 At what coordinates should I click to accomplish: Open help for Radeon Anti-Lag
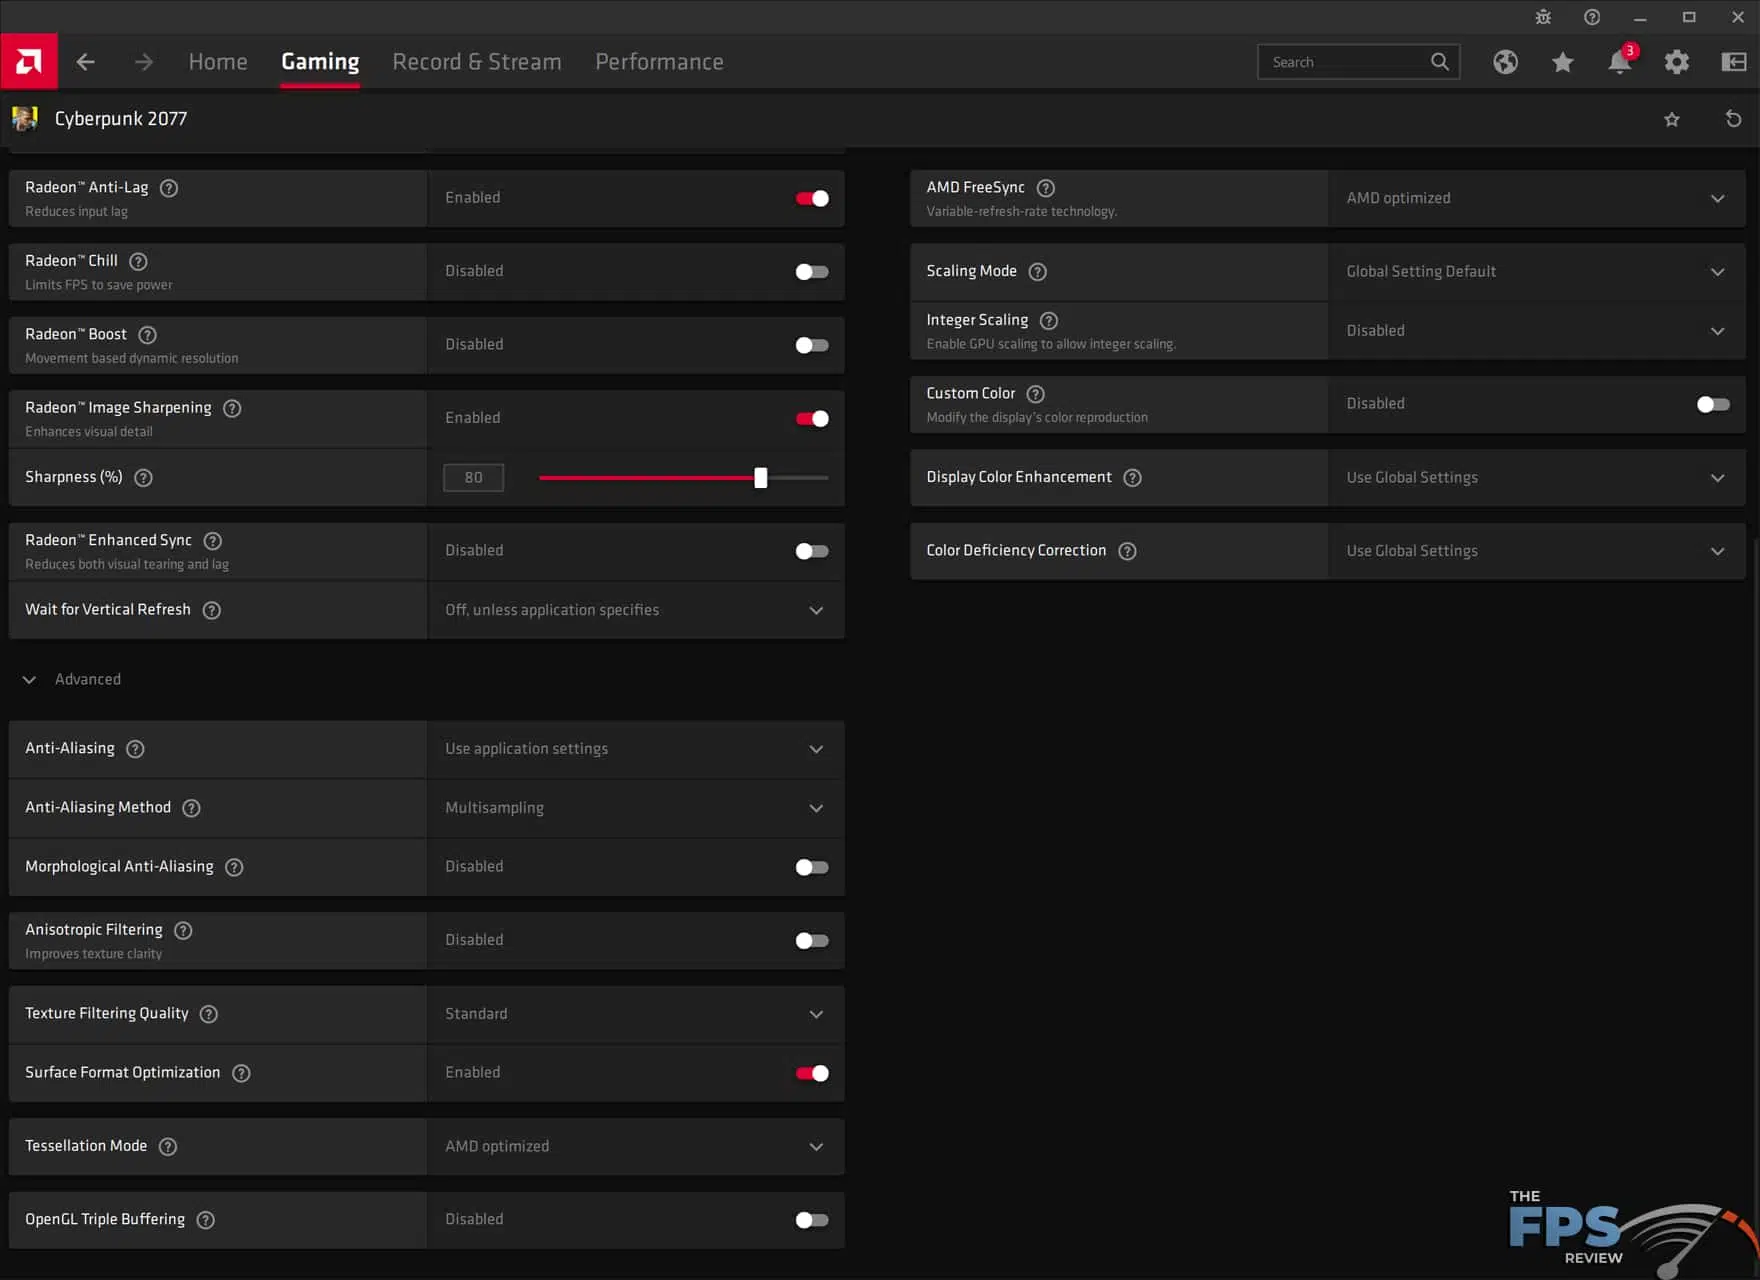point(169,188)
